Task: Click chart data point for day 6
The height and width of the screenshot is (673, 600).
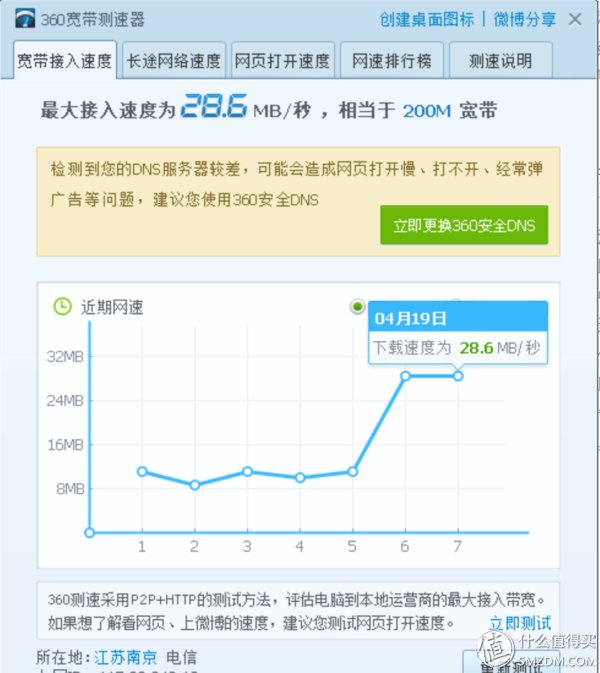Action: 405,376
